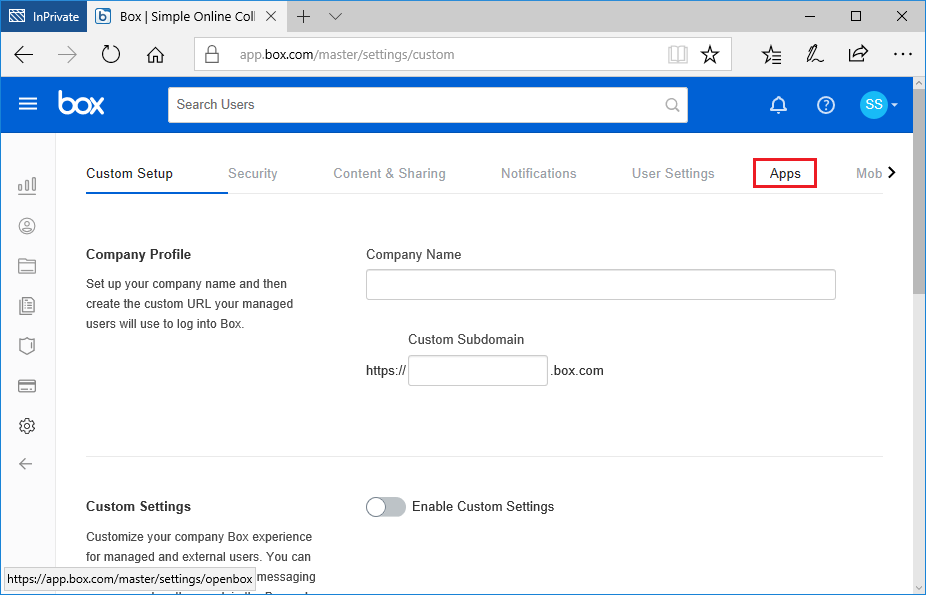
Task: Click the add notes pen icon
Action: 814,54
